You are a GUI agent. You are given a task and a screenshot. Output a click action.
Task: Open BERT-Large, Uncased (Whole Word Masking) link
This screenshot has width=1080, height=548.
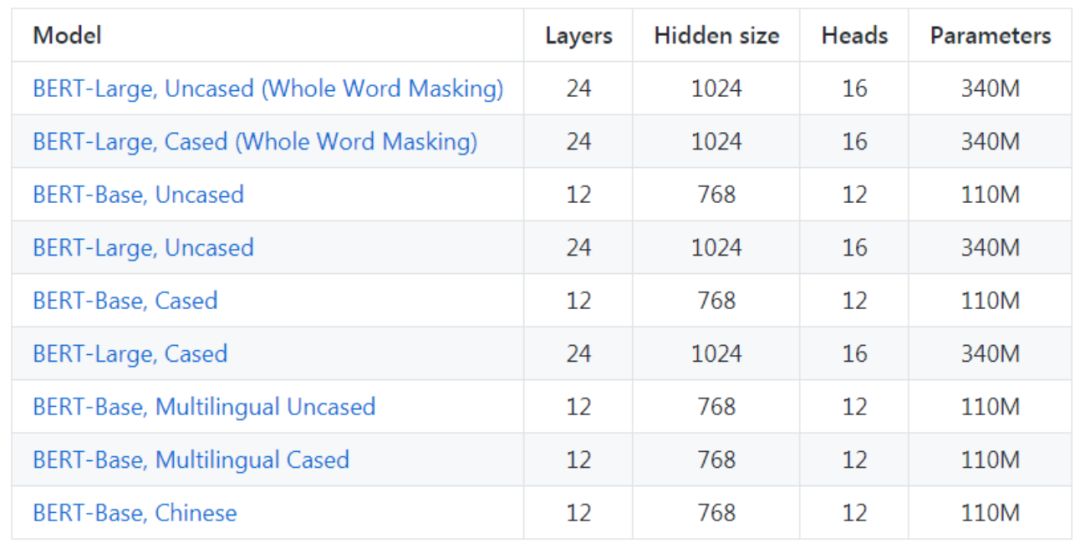click(268, 89)
